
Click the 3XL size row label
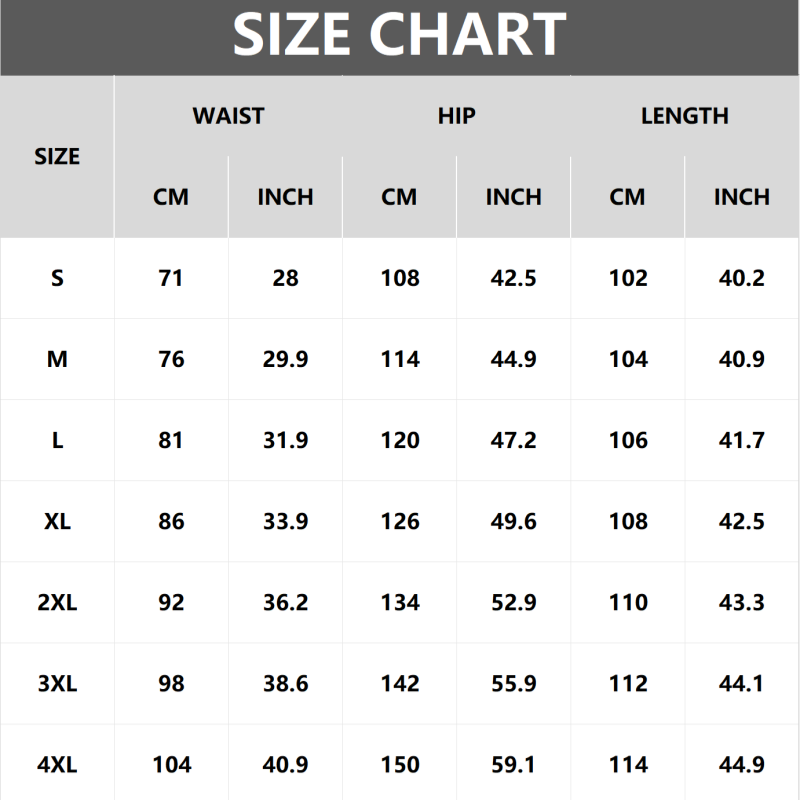coord(57,684)
